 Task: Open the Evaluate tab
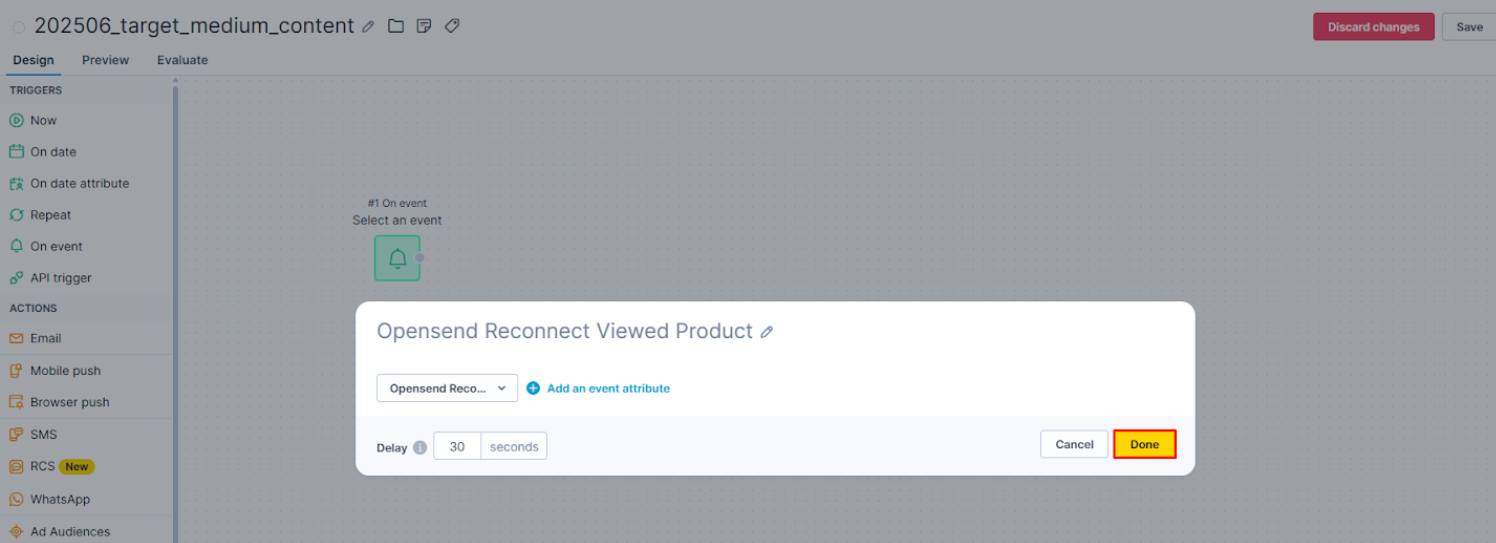click(x=182, y=60)
